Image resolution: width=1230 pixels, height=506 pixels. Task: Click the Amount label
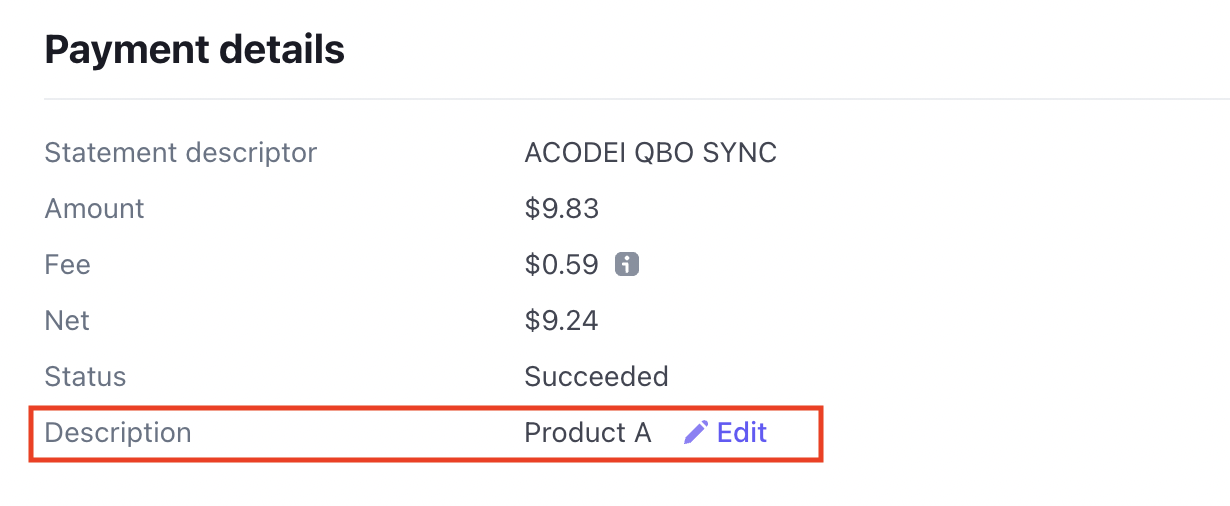coord(95,209)
